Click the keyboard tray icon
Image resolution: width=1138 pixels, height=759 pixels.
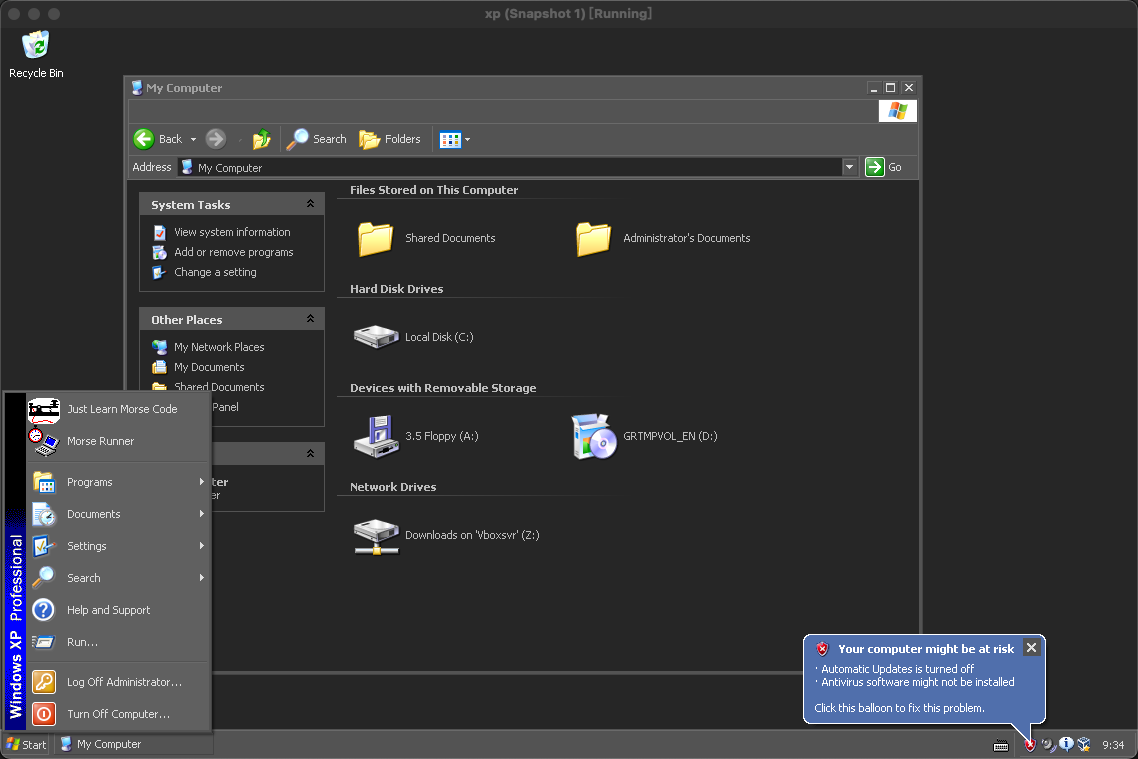(1001, 745)
